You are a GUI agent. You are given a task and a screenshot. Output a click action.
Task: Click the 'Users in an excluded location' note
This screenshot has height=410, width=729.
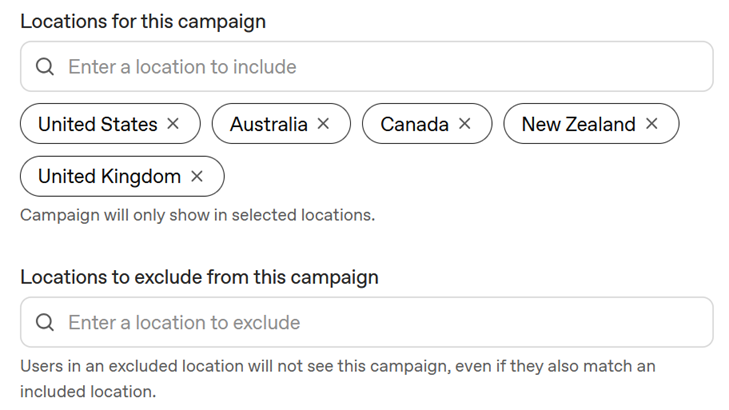click(338, 366)
